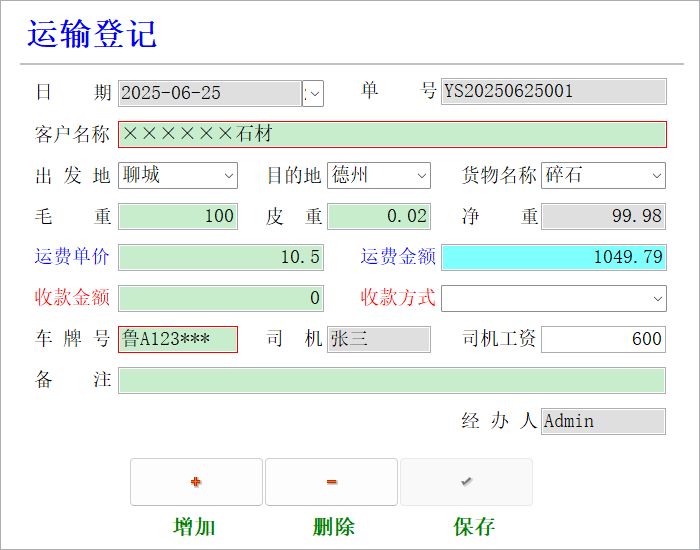
Task: Click the 运费单价 field with 10.5
Action: pos(221,257)
